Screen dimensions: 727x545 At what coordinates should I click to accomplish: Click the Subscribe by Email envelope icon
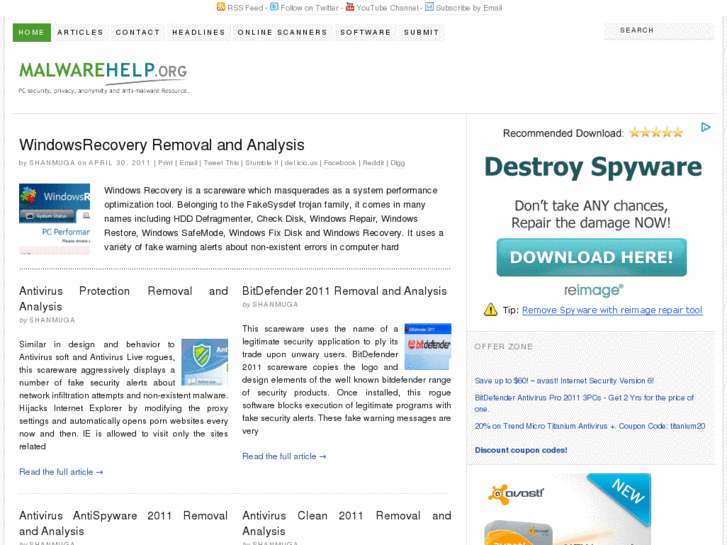429,7
